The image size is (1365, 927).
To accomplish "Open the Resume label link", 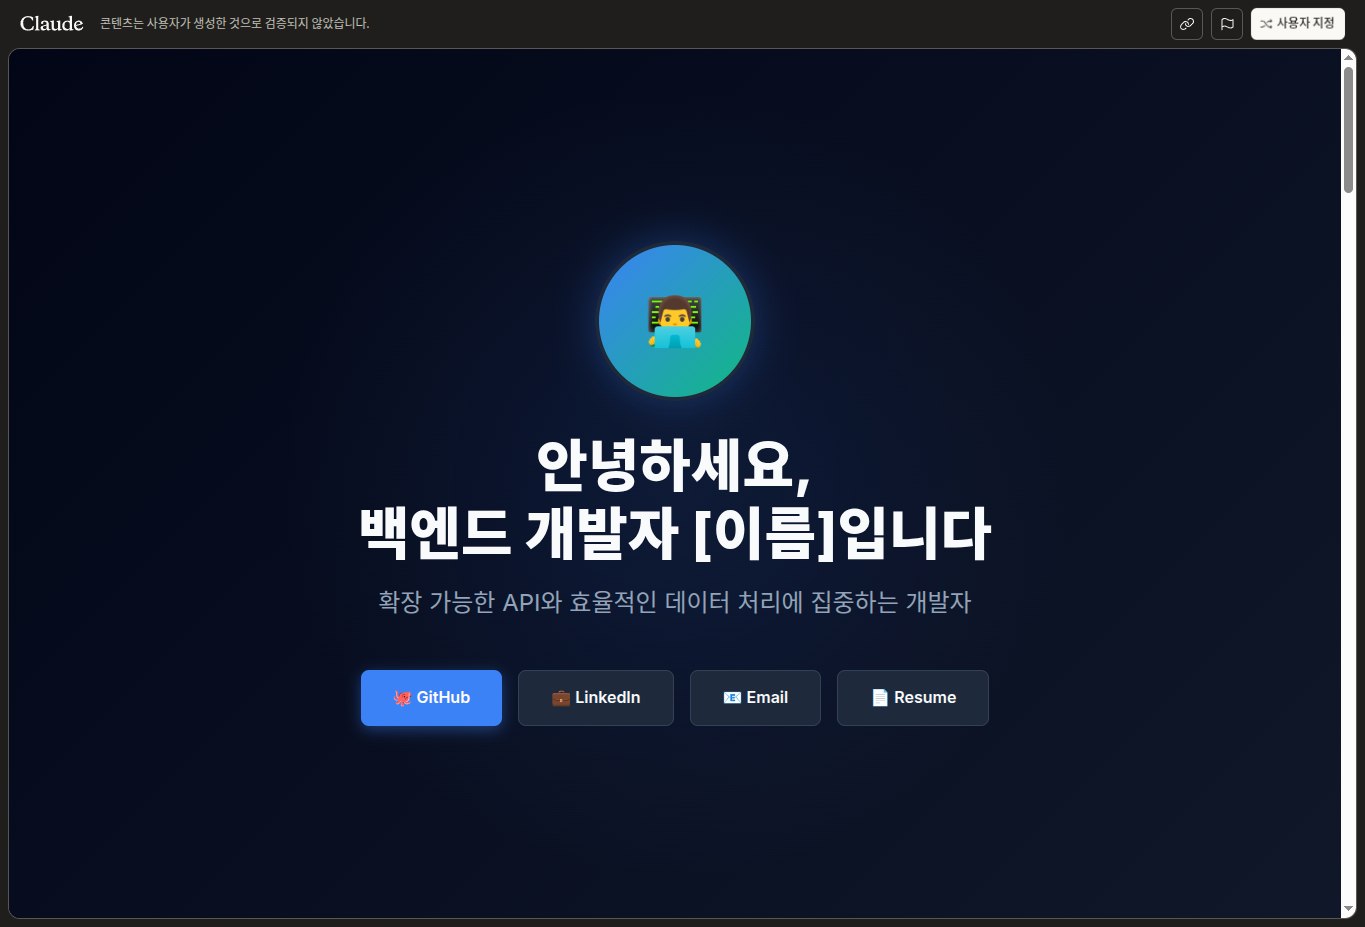I will pyautogui.click(x=925, y=698).
